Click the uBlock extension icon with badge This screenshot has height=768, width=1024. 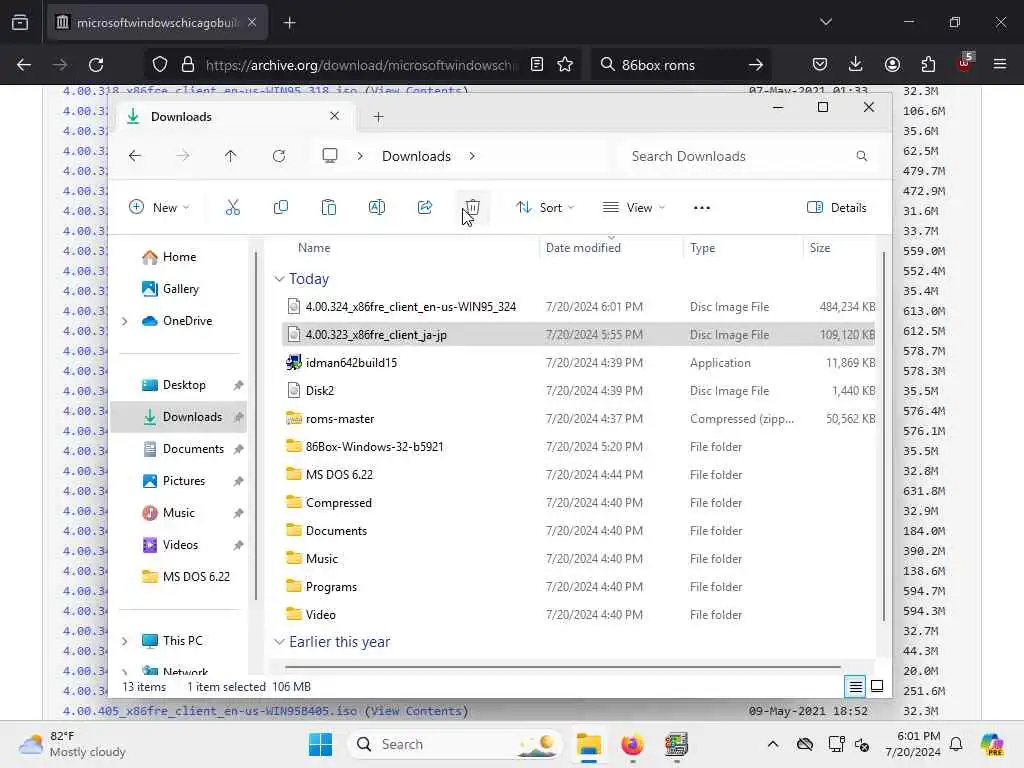click(965, 63)
